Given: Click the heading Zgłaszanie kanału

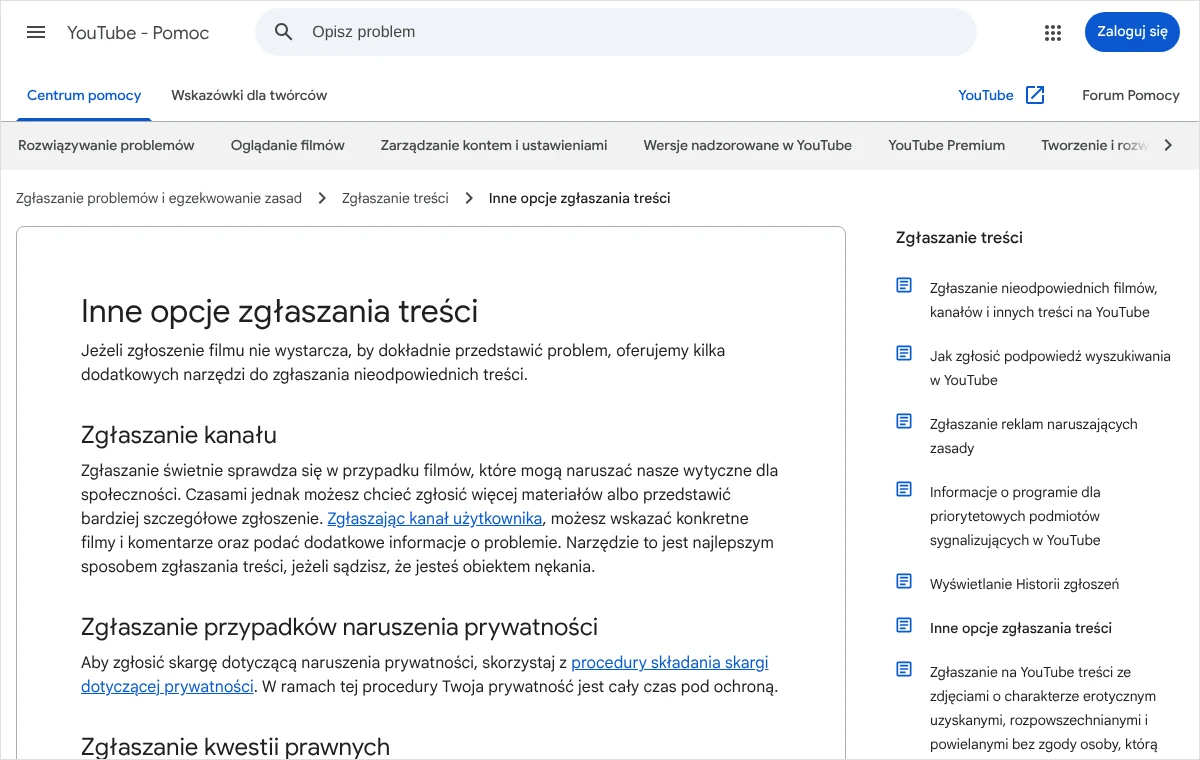Looking at the screenshot, I should click(x=179, y=435).
